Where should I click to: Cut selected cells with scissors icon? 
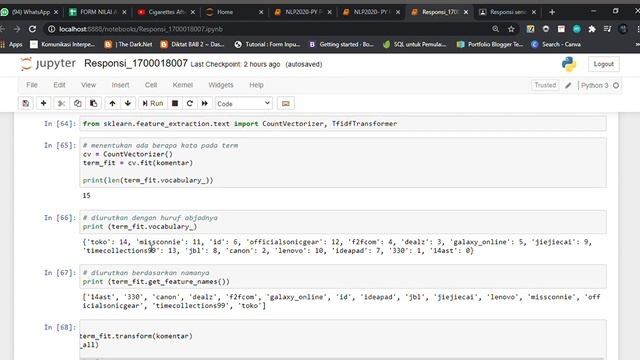coord(61,104)
